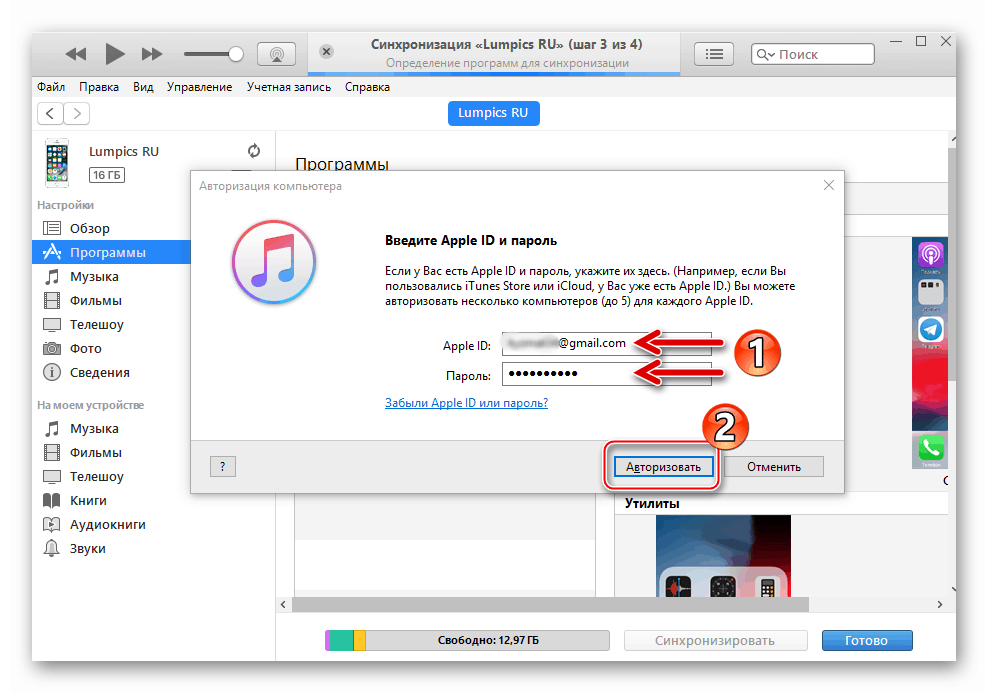The image size is (988, 693).
Task: Open the Файл menu
Action: pyautogui.click(x=51, y=87)
